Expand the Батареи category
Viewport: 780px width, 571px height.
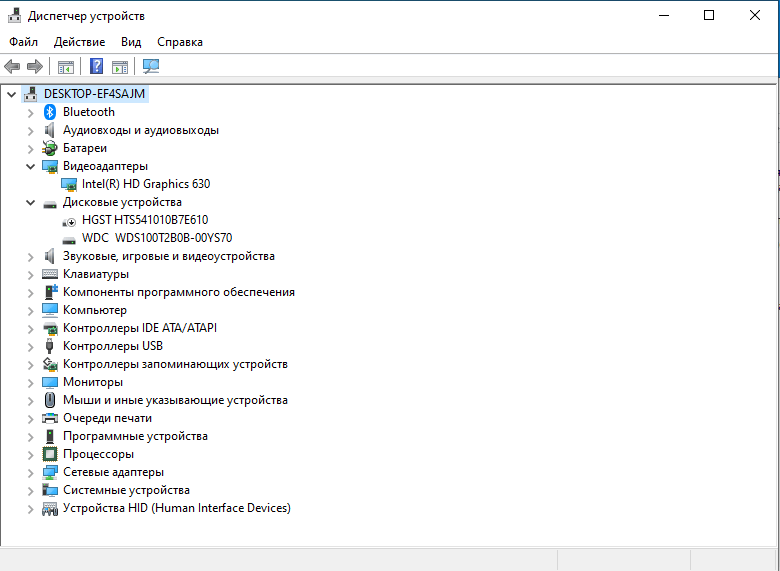click(x=30, y=149)
